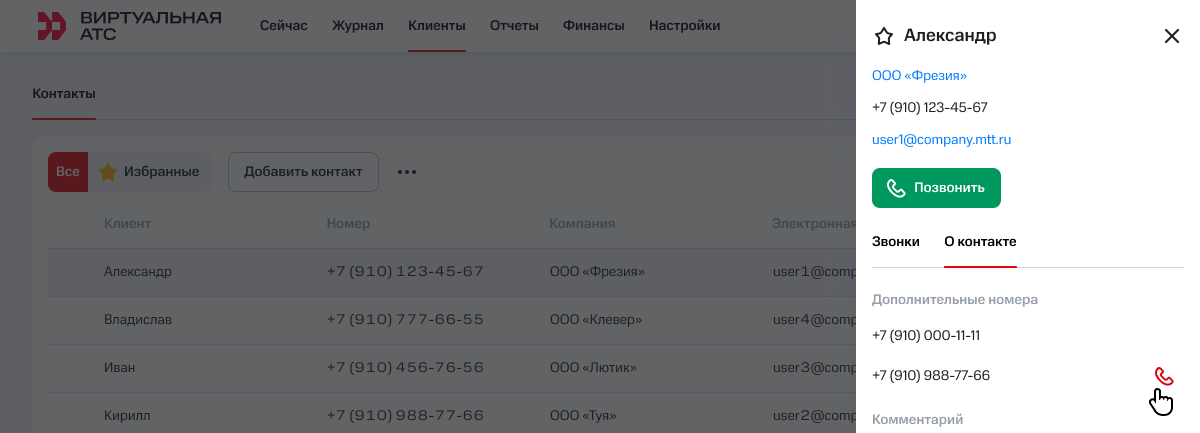Select the Все contacts filter

(68, 172)
